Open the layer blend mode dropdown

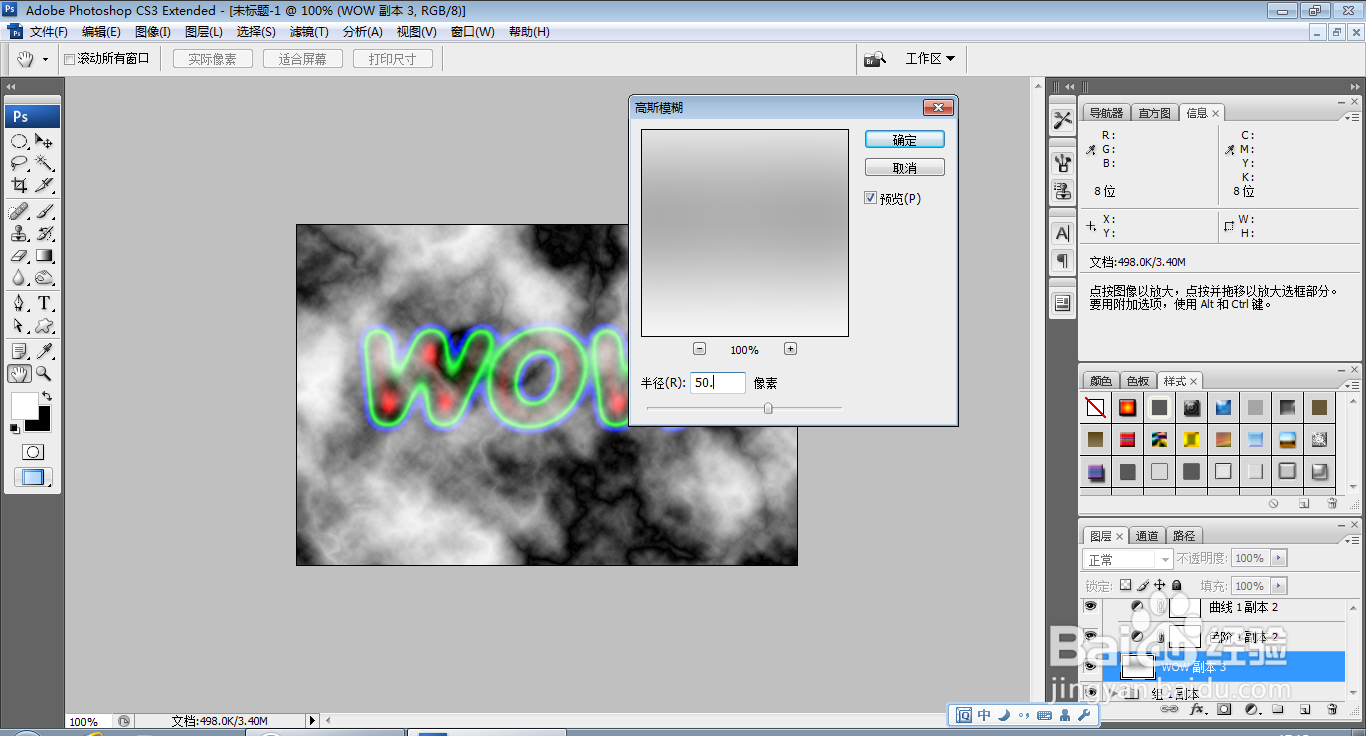[x=1128, y=559]
